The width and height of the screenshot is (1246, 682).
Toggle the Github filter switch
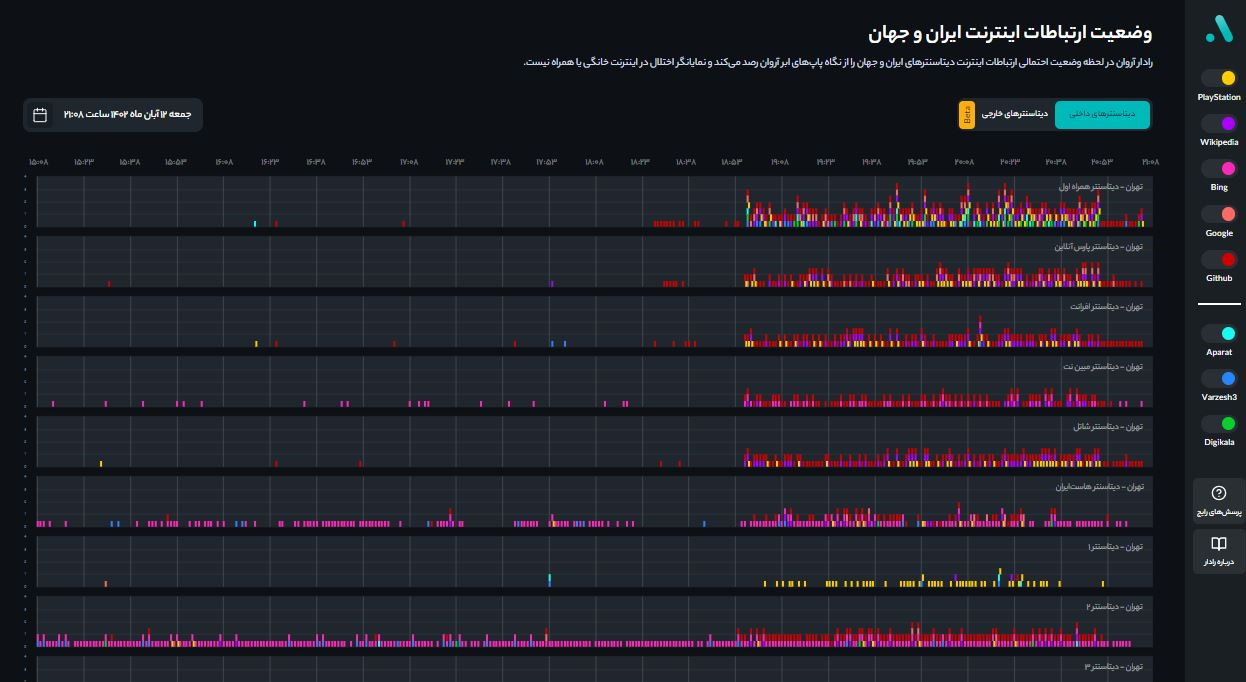click(1219, 259)
